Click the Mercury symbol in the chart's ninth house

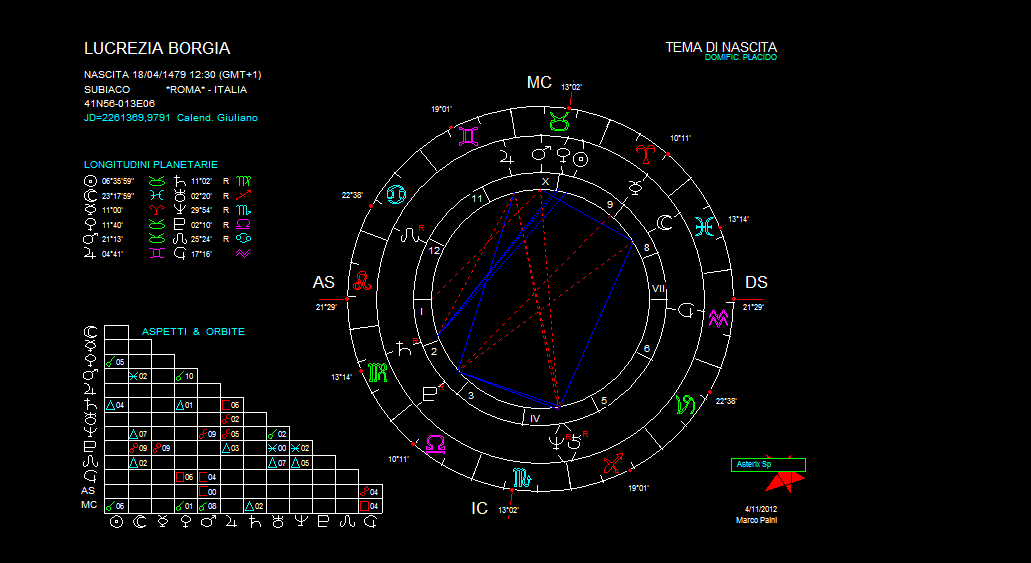635,189
